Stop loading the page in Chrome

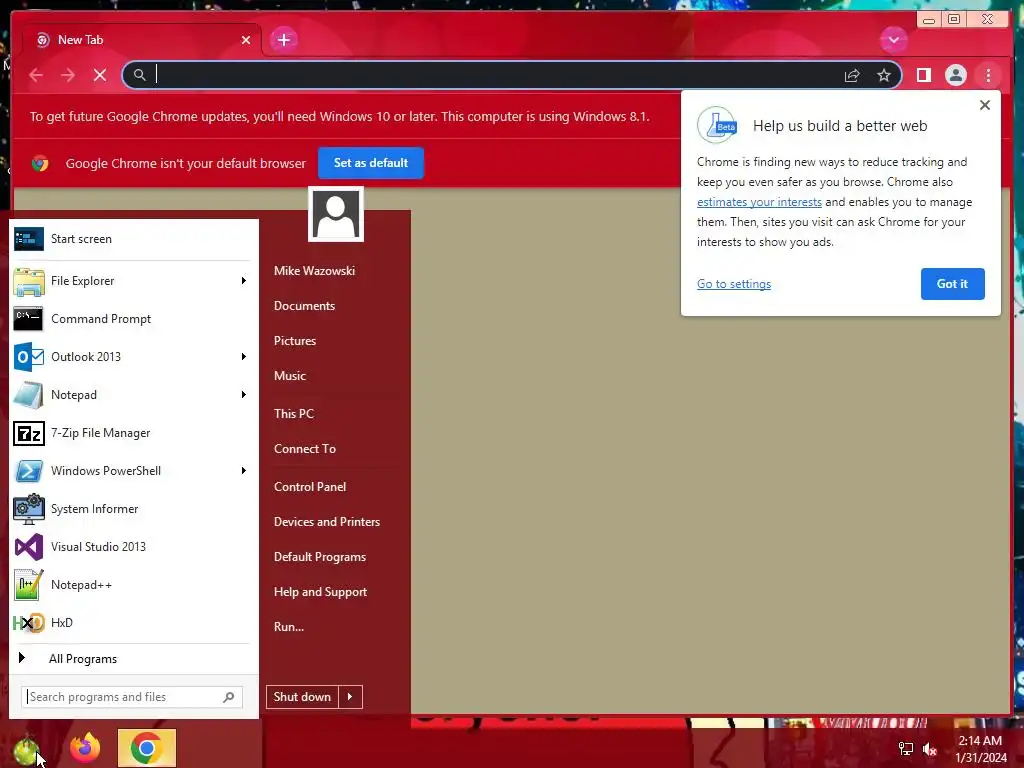[100, 75]
